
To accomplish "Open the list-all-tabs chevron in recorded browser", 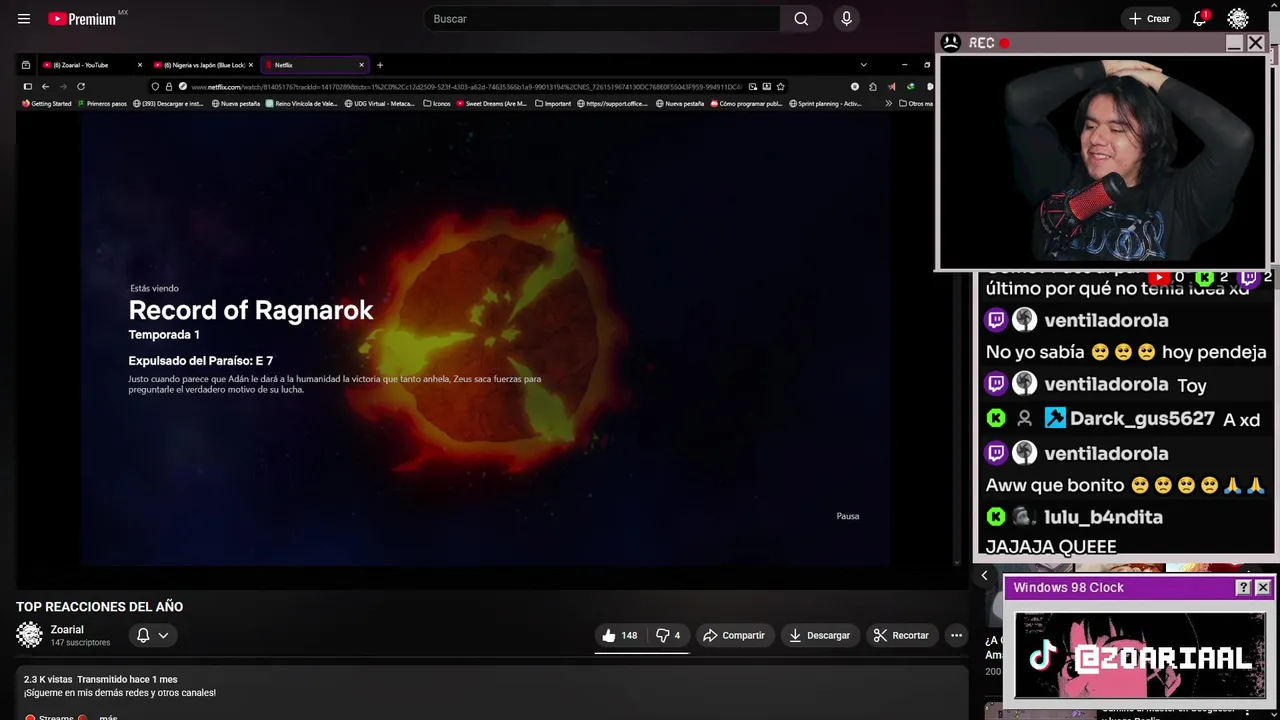I will click(x=863, y=65).
